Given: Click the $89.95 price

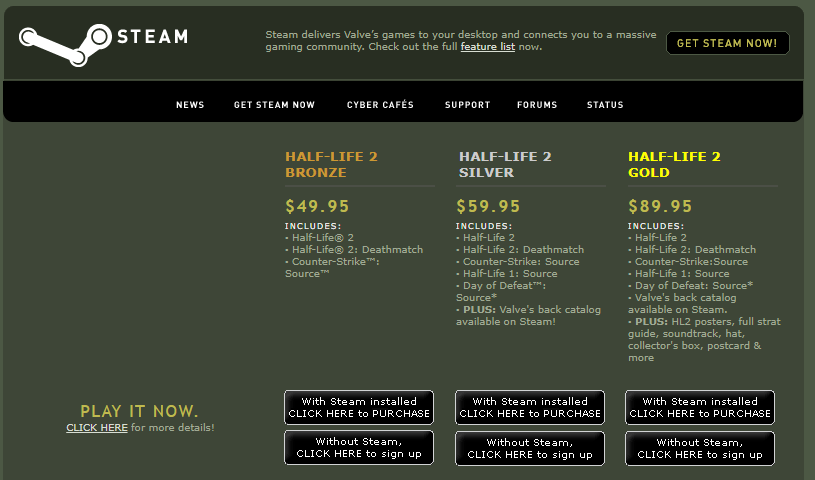Looking at the screenshot, I should pos(660,206).
